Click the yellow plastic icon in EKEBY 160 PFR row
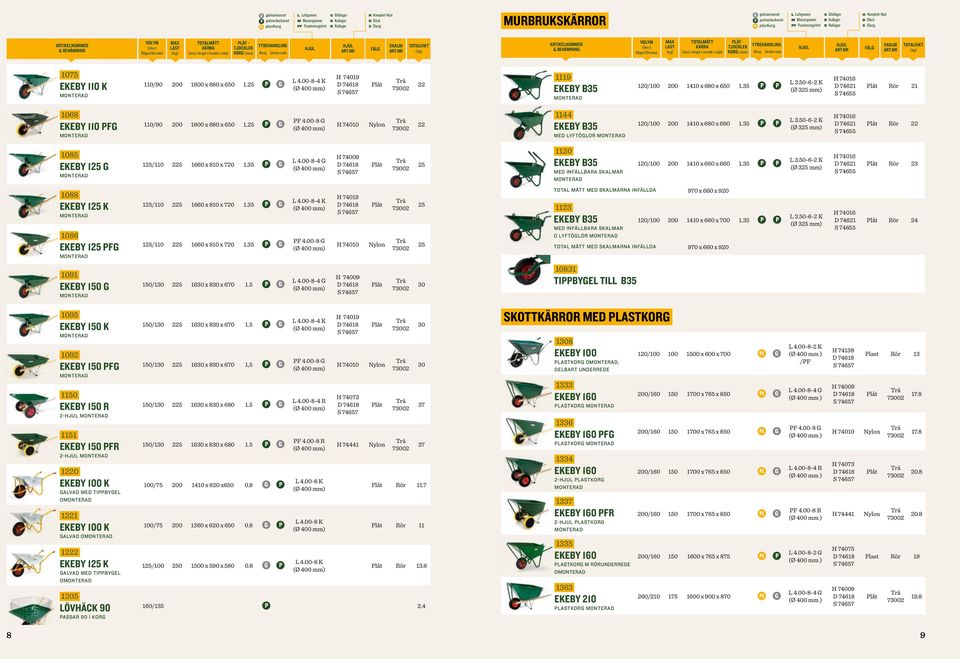Screen dimensions: 960x659 tap(762, 514)
